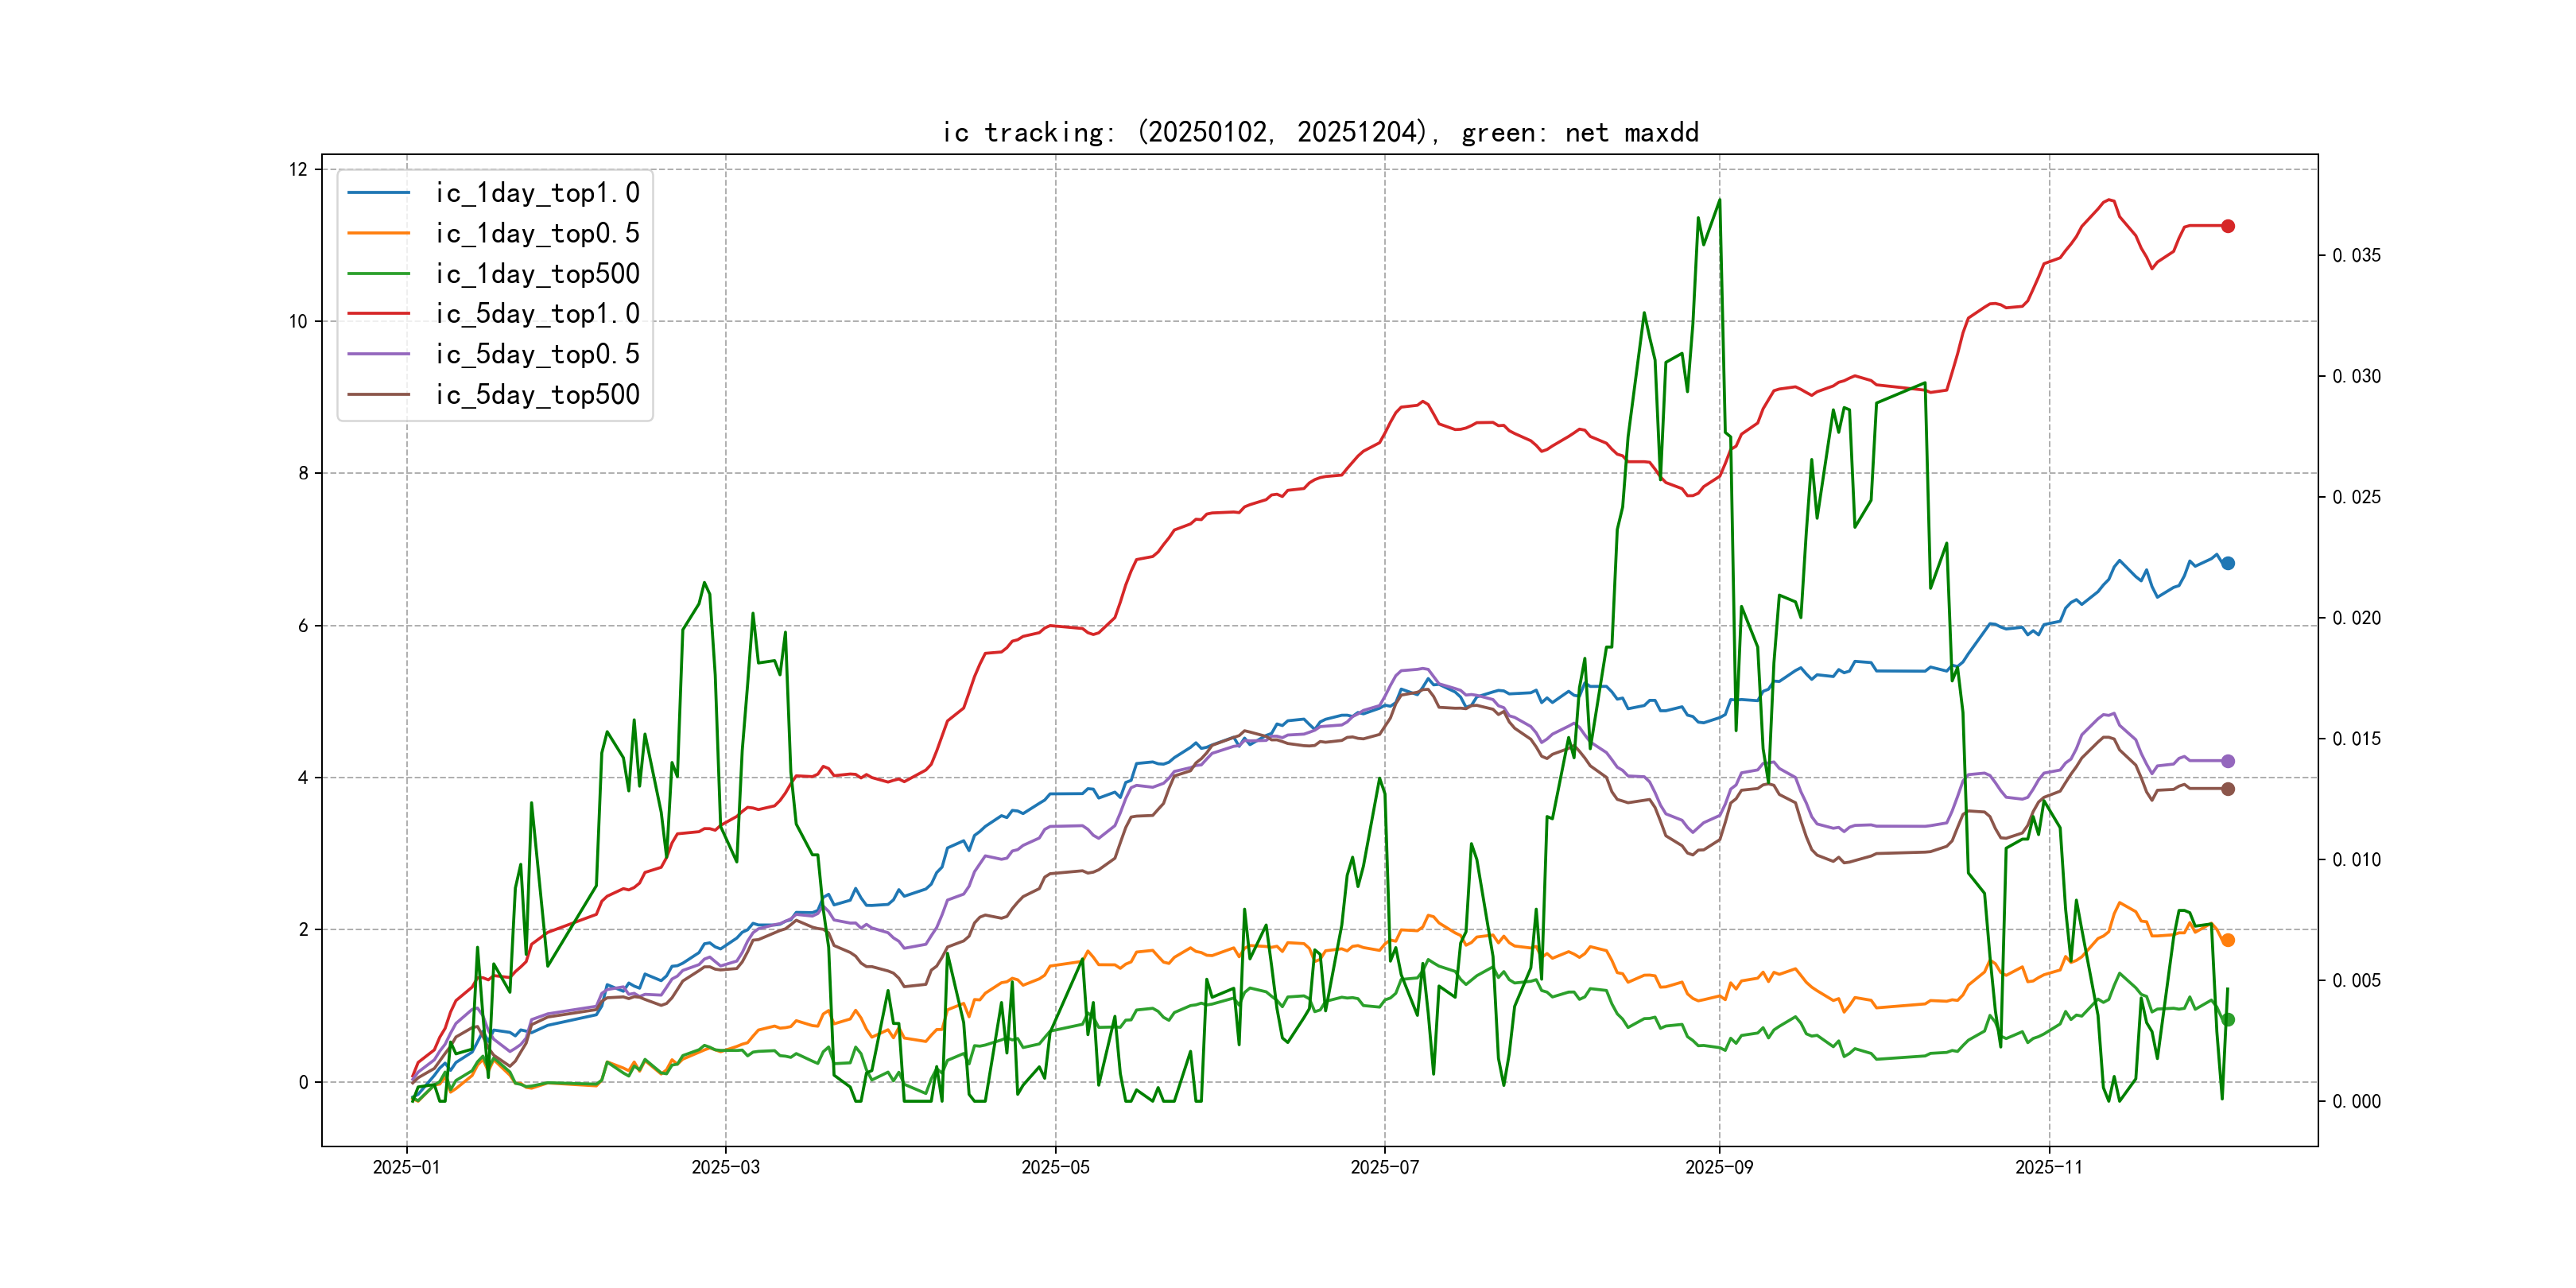This screenshot has width=2576, height=1288.
Task: Click the red endpoint dot marker
Action: tap(2228, 226)
